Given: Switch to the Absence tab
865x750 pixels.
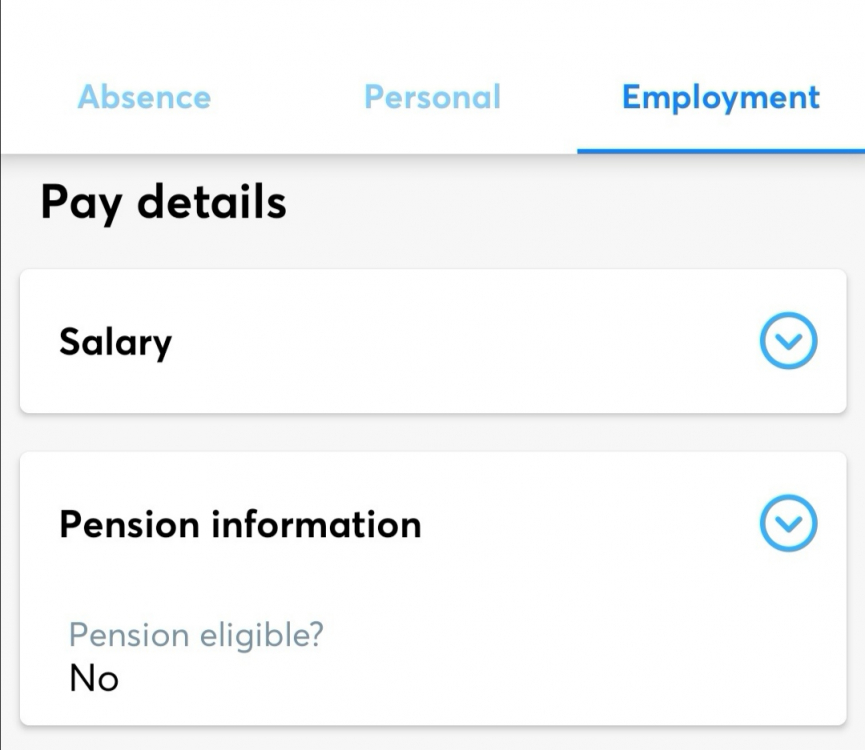Looking at the screenshot, I should click(x=144, y=98).
